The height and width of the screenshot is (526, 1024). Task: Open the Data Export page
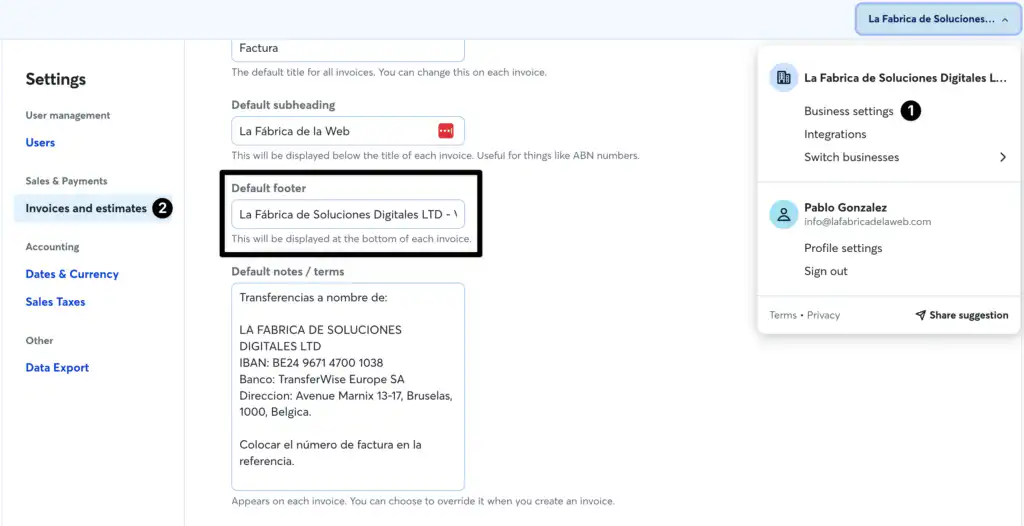pyautogui.click(x=57, y=368)
